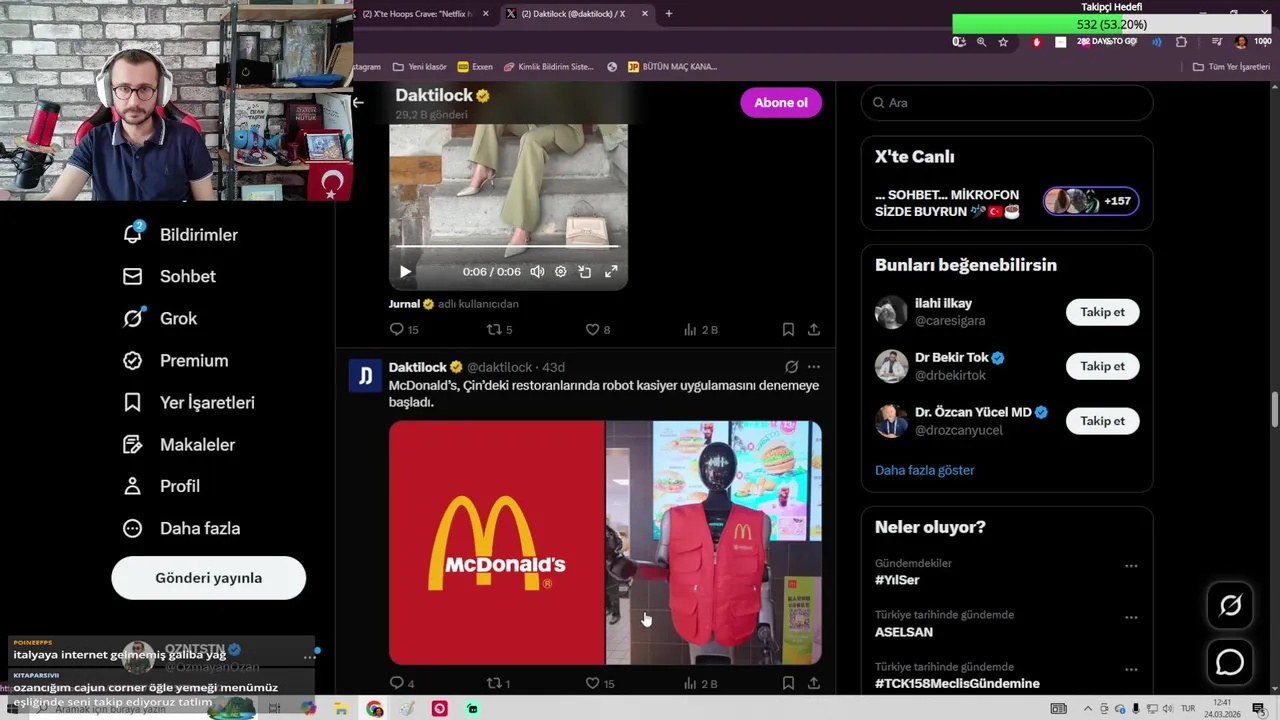Open the @daktilock handle link
The width and height of the screenshot is (1280, 720).
coord(499,367)
